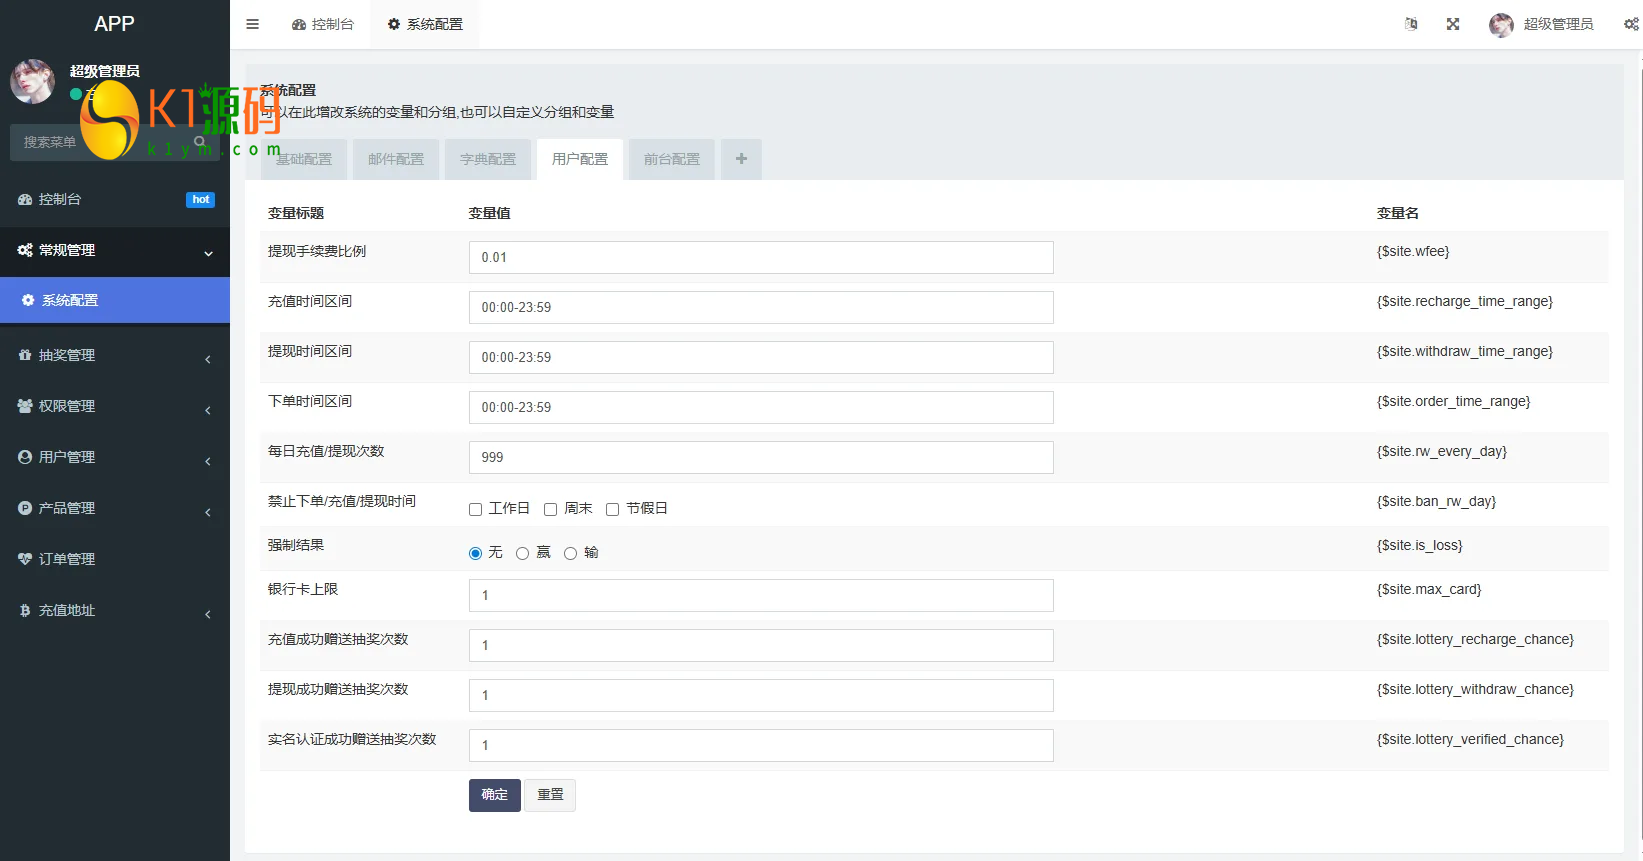This screenshot has width=1643, height=861.
Task: Click the {$site.wfee} variable name text
Action: click(x=1413, y=251)
